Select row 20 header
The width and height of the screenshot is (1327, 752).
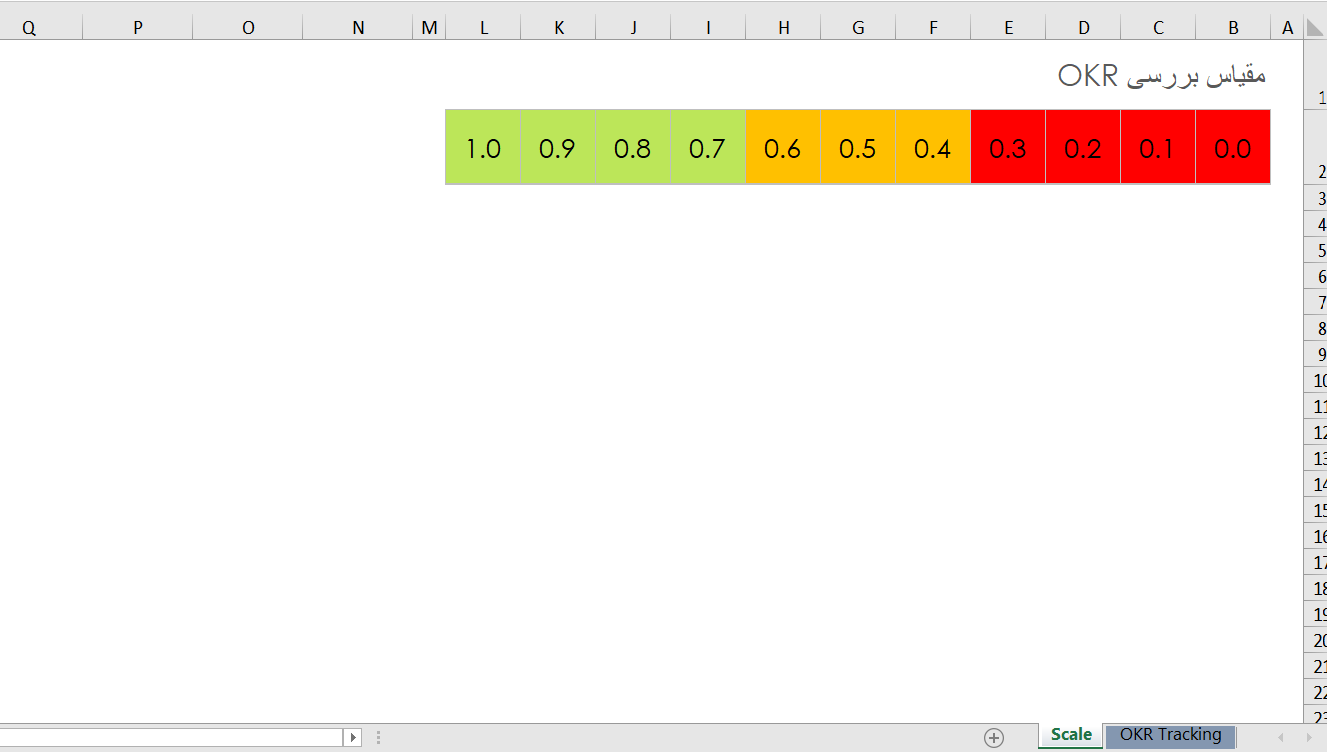(1316, 641)
